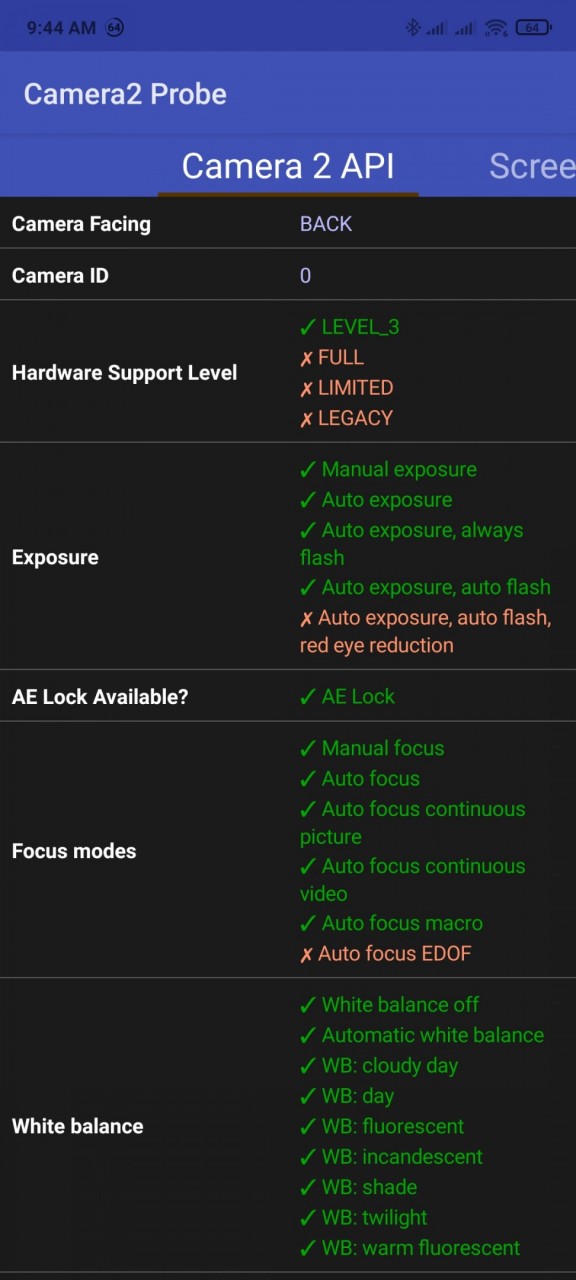Tap the Camera2 Probe app title

125,94
